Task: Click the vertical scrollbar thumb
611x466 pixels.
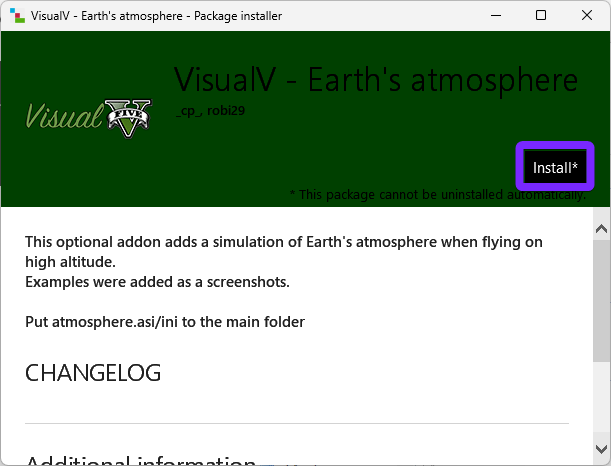Action: [x=601, y=301]
